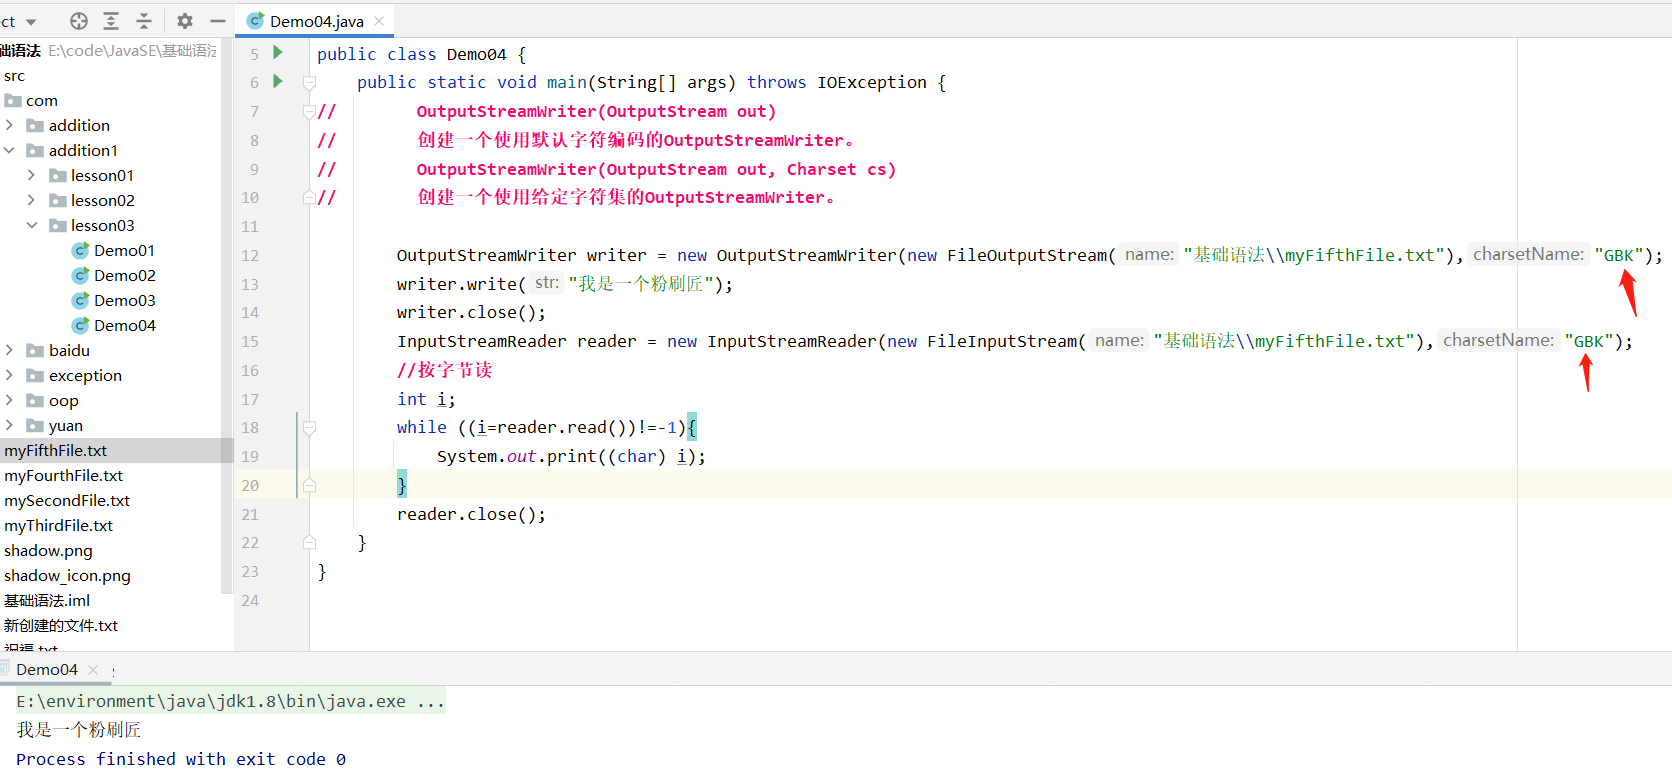Select shadow_icon.png in project tree
This screenshot has width=1672, height=771.
pos(67,575)
